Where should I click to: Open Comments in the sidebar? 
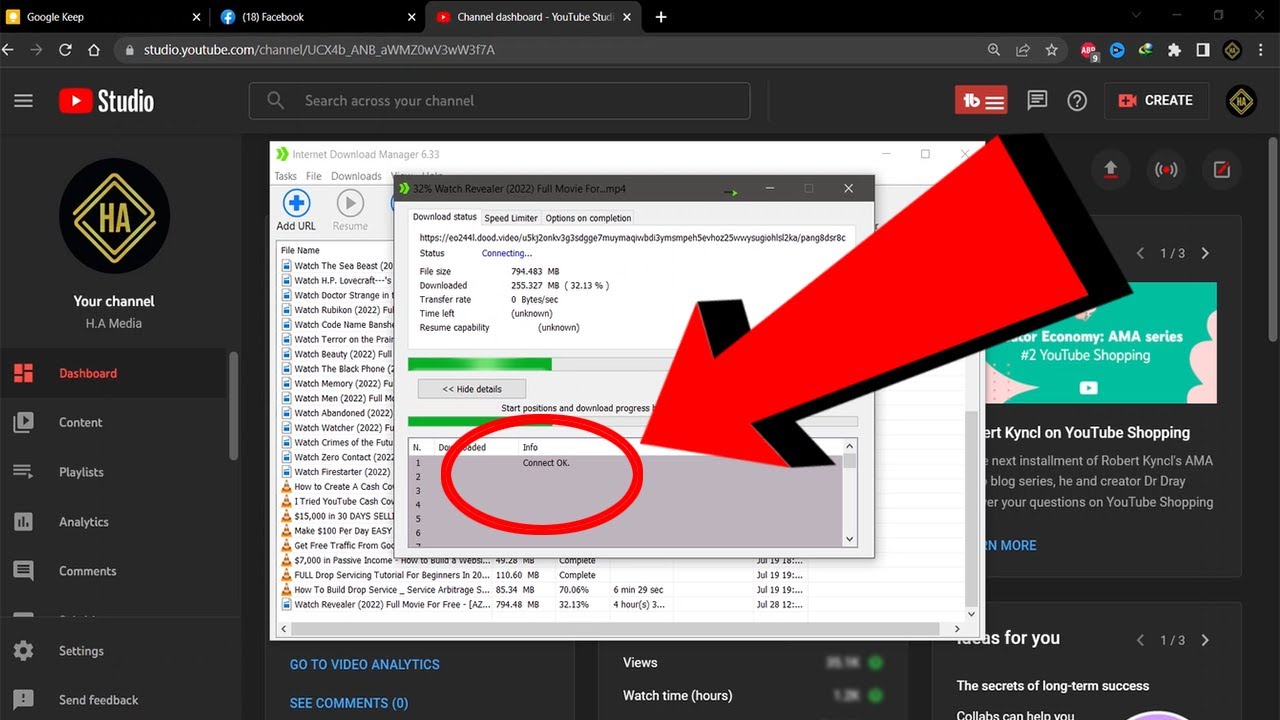click(114, 571)
